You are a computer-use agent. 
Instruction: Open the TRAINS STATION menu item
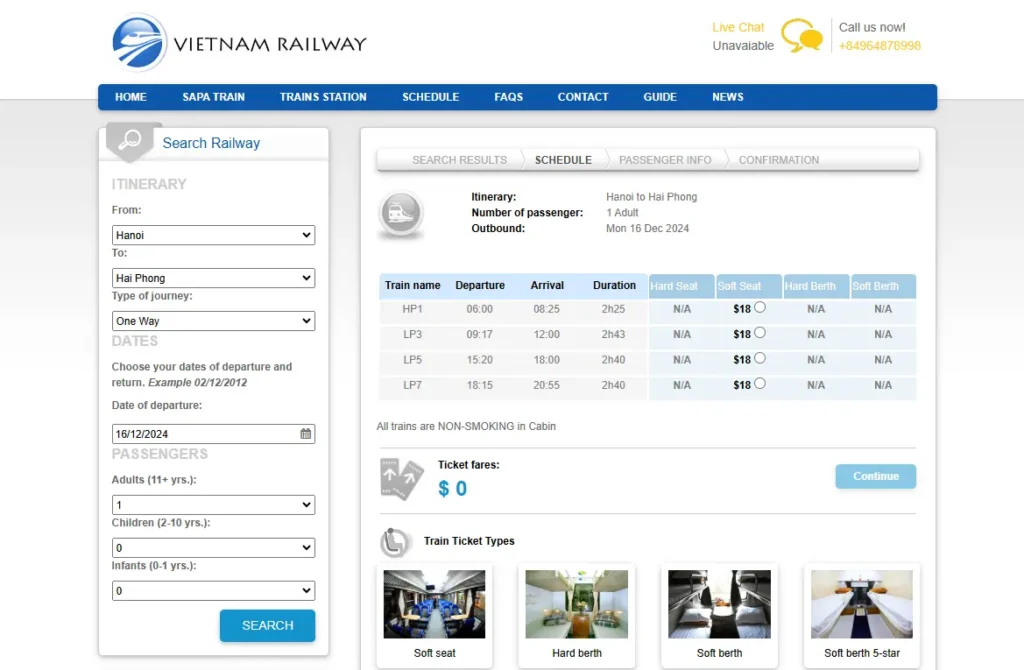tap(323, 97)
